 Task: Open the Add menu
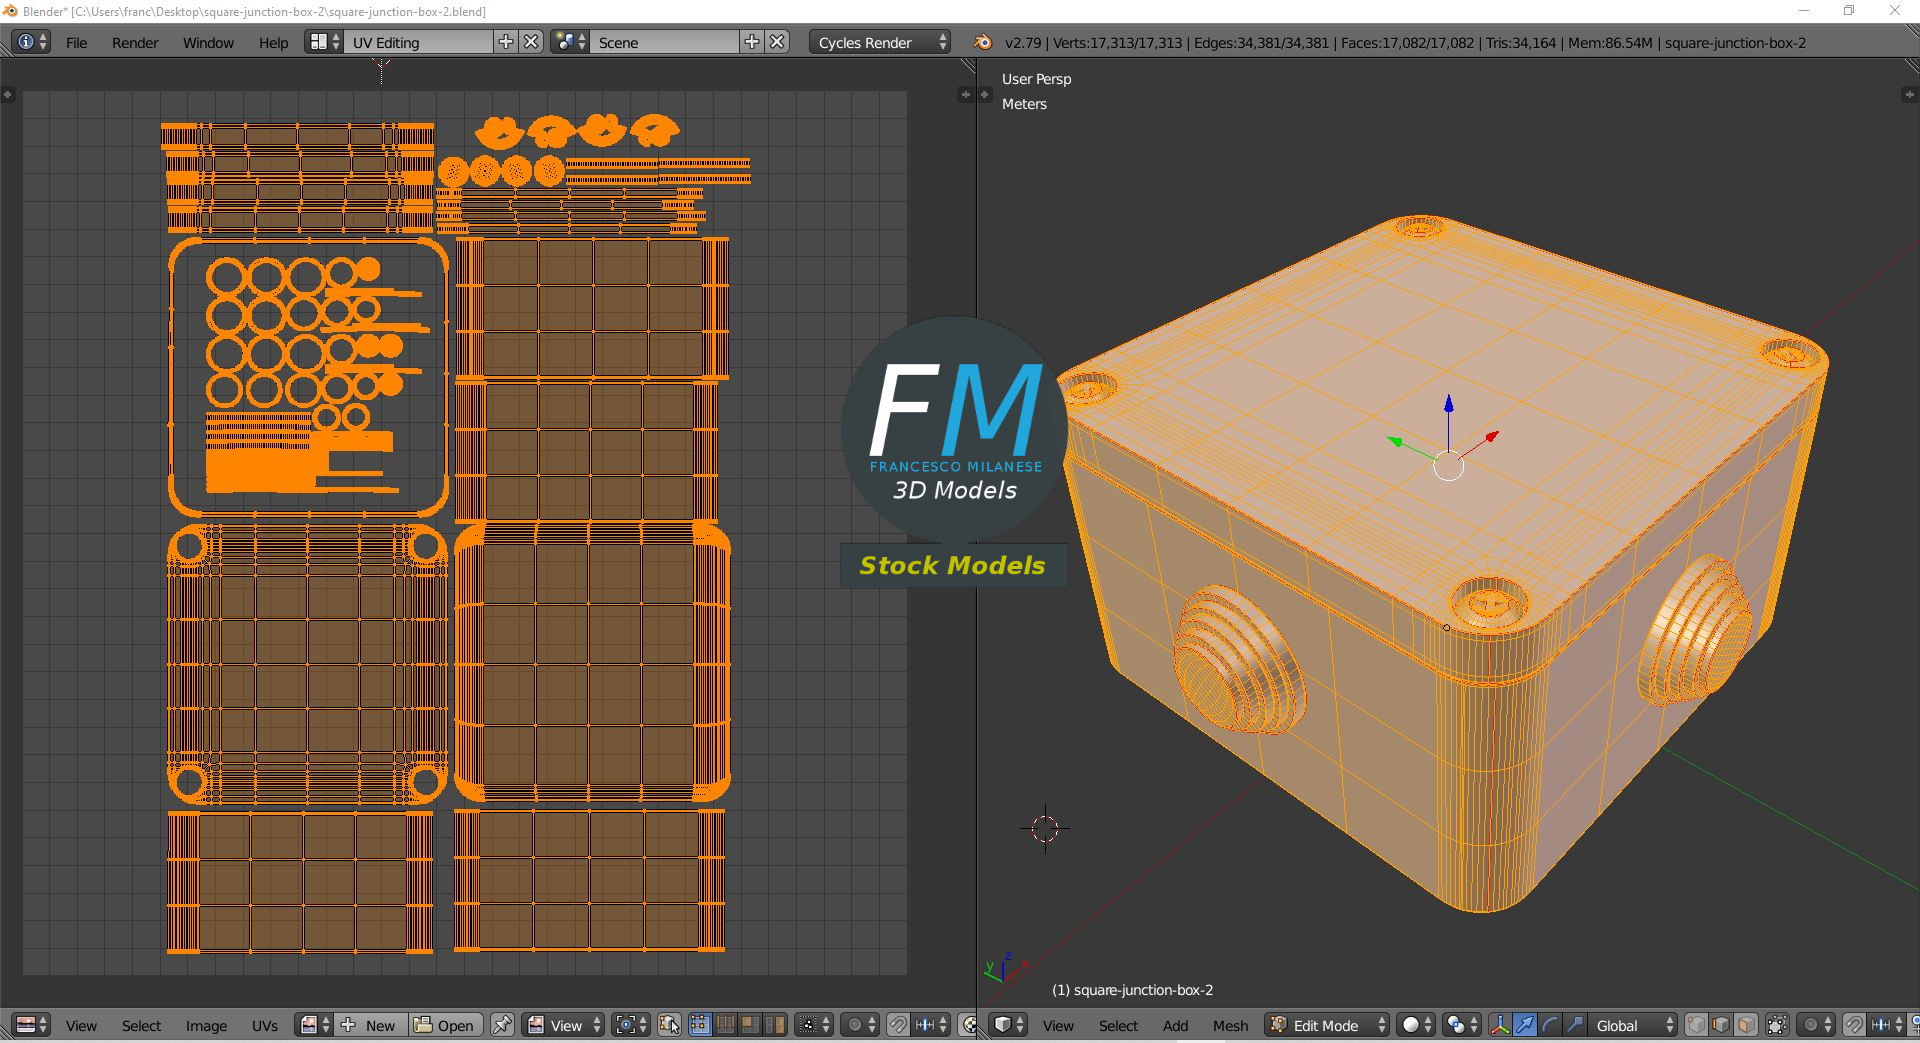click(1175, 1025)
